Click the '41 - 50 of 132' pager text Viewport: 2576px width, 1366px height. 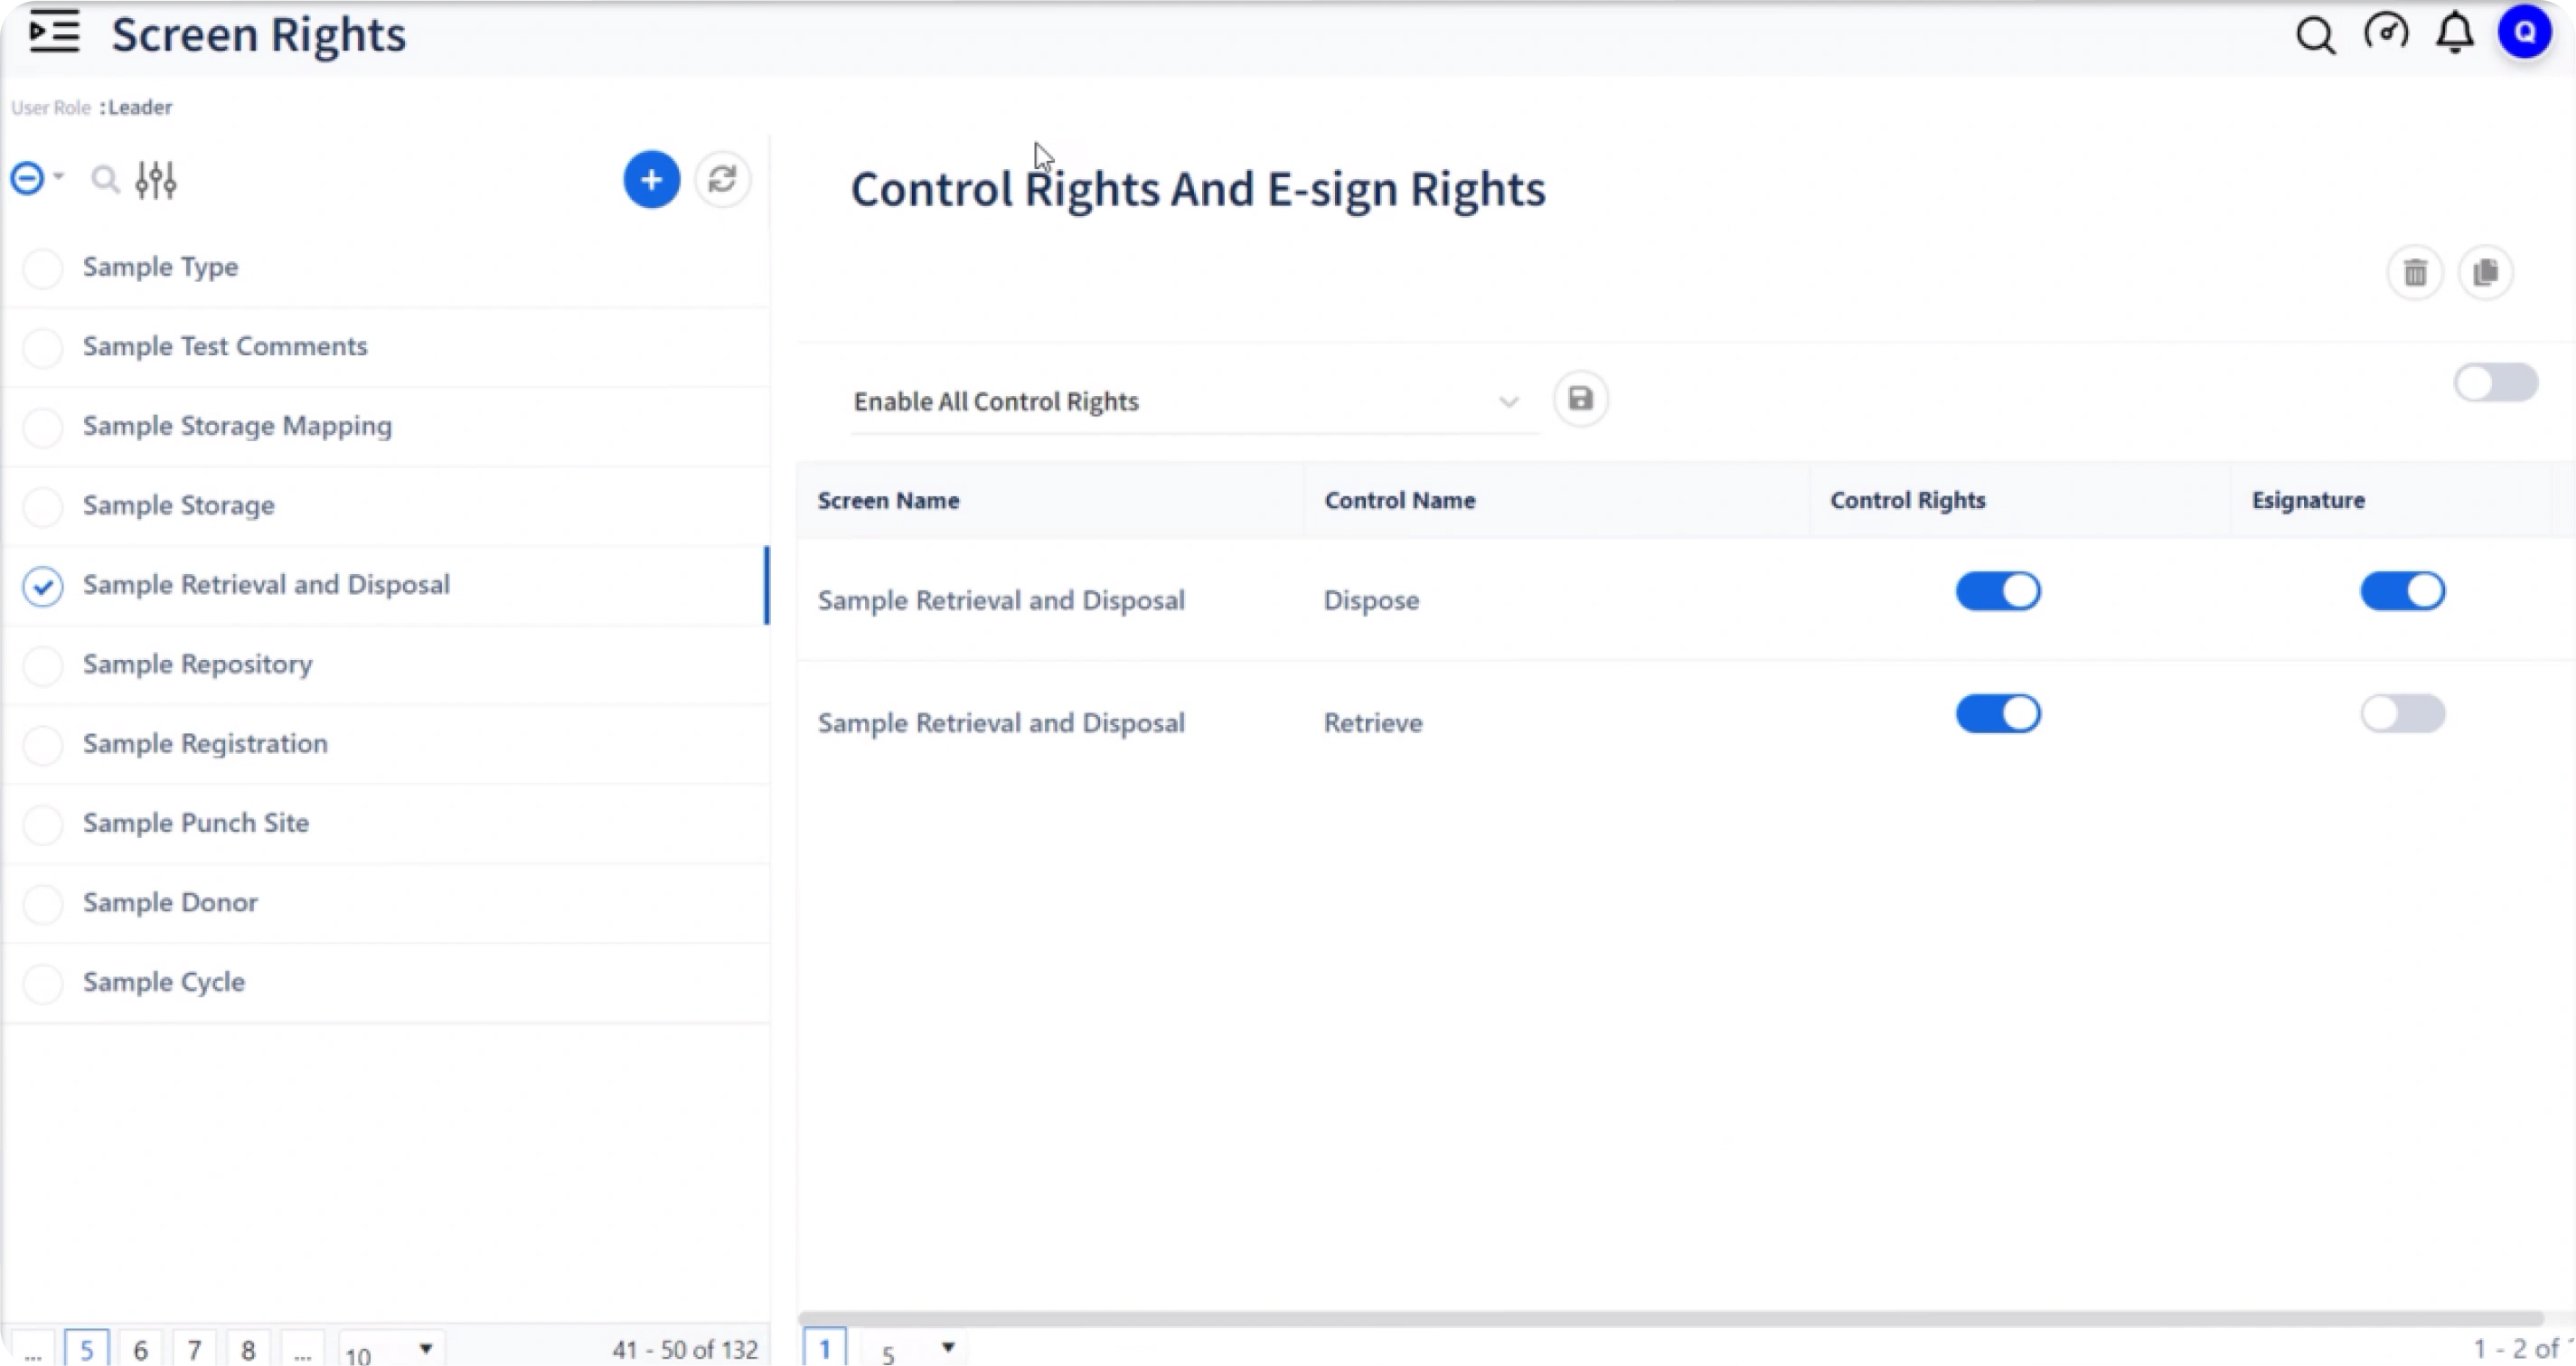pos(685,1350)
